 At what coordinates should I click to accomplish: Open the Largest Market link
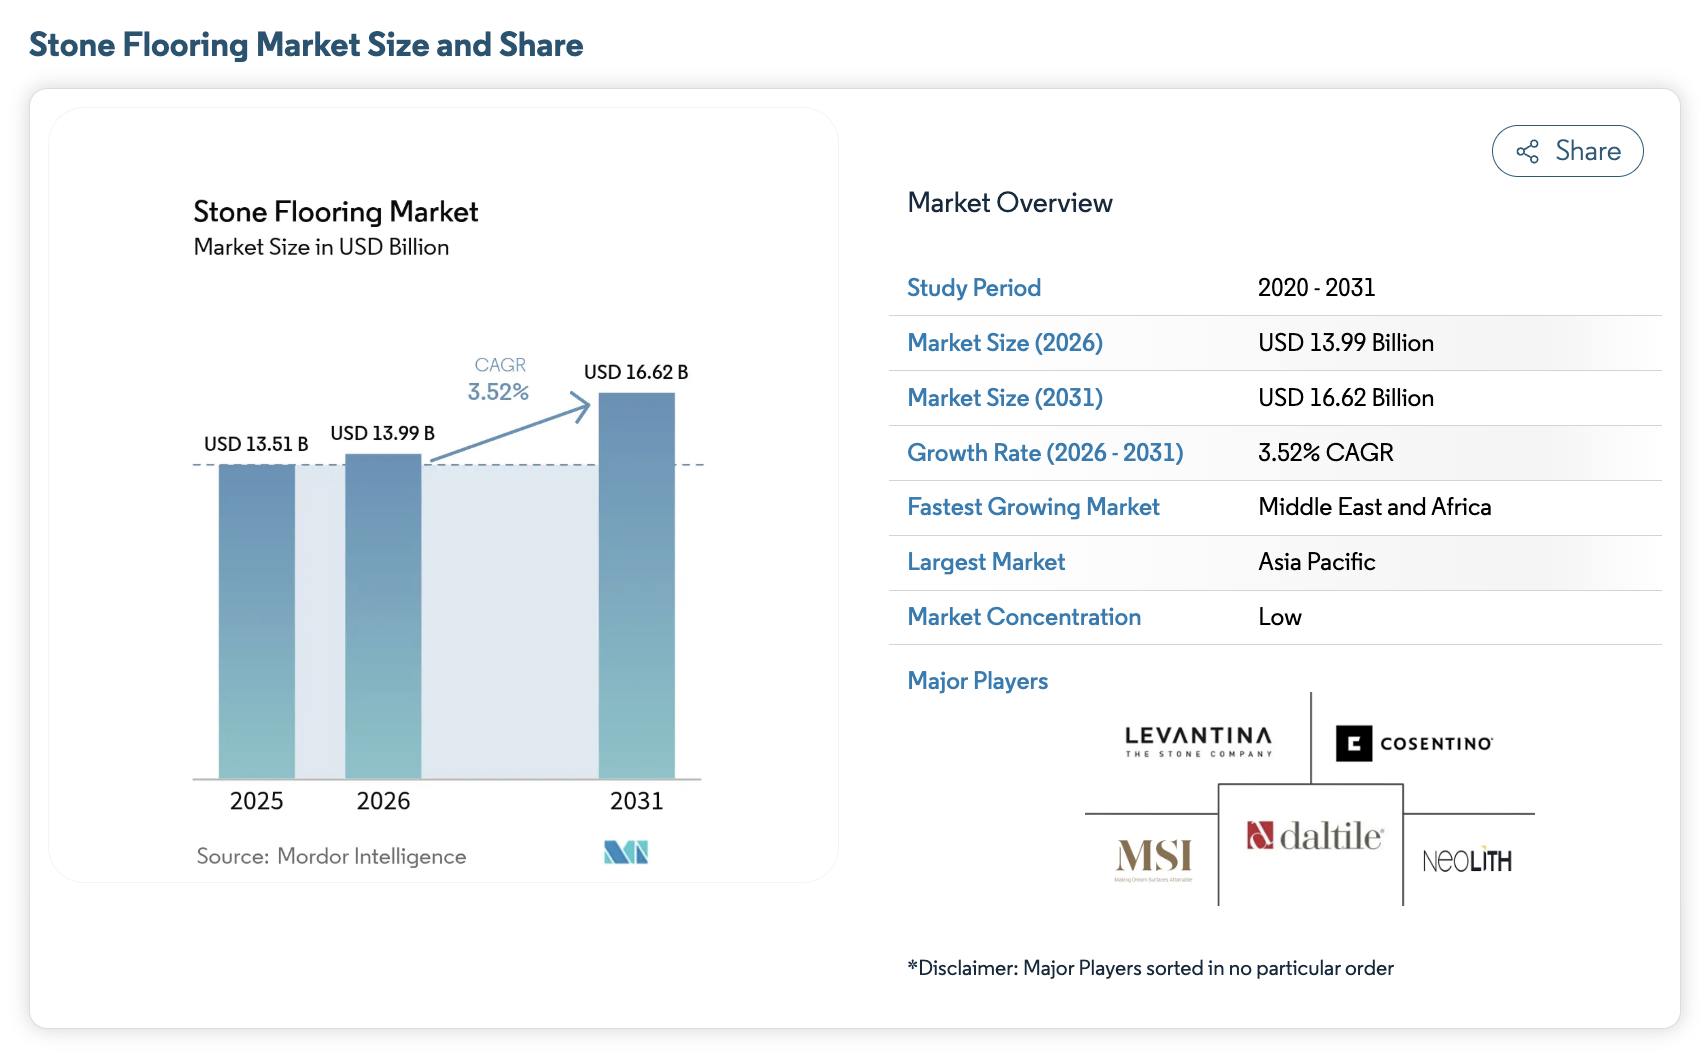pyautogui.click(x=986, y=562)
